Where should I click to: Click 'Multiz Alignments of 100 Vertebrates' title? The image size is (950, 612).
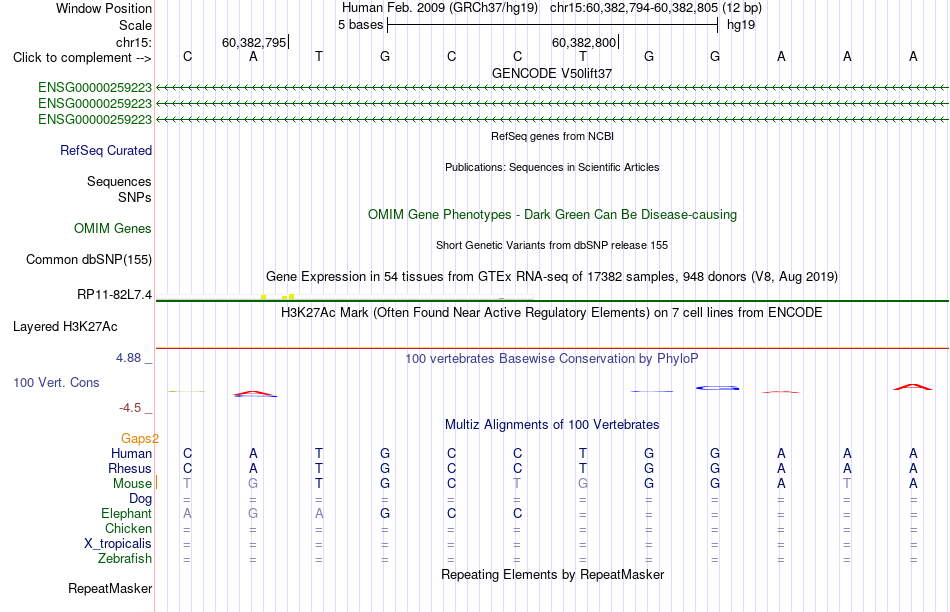552,425
